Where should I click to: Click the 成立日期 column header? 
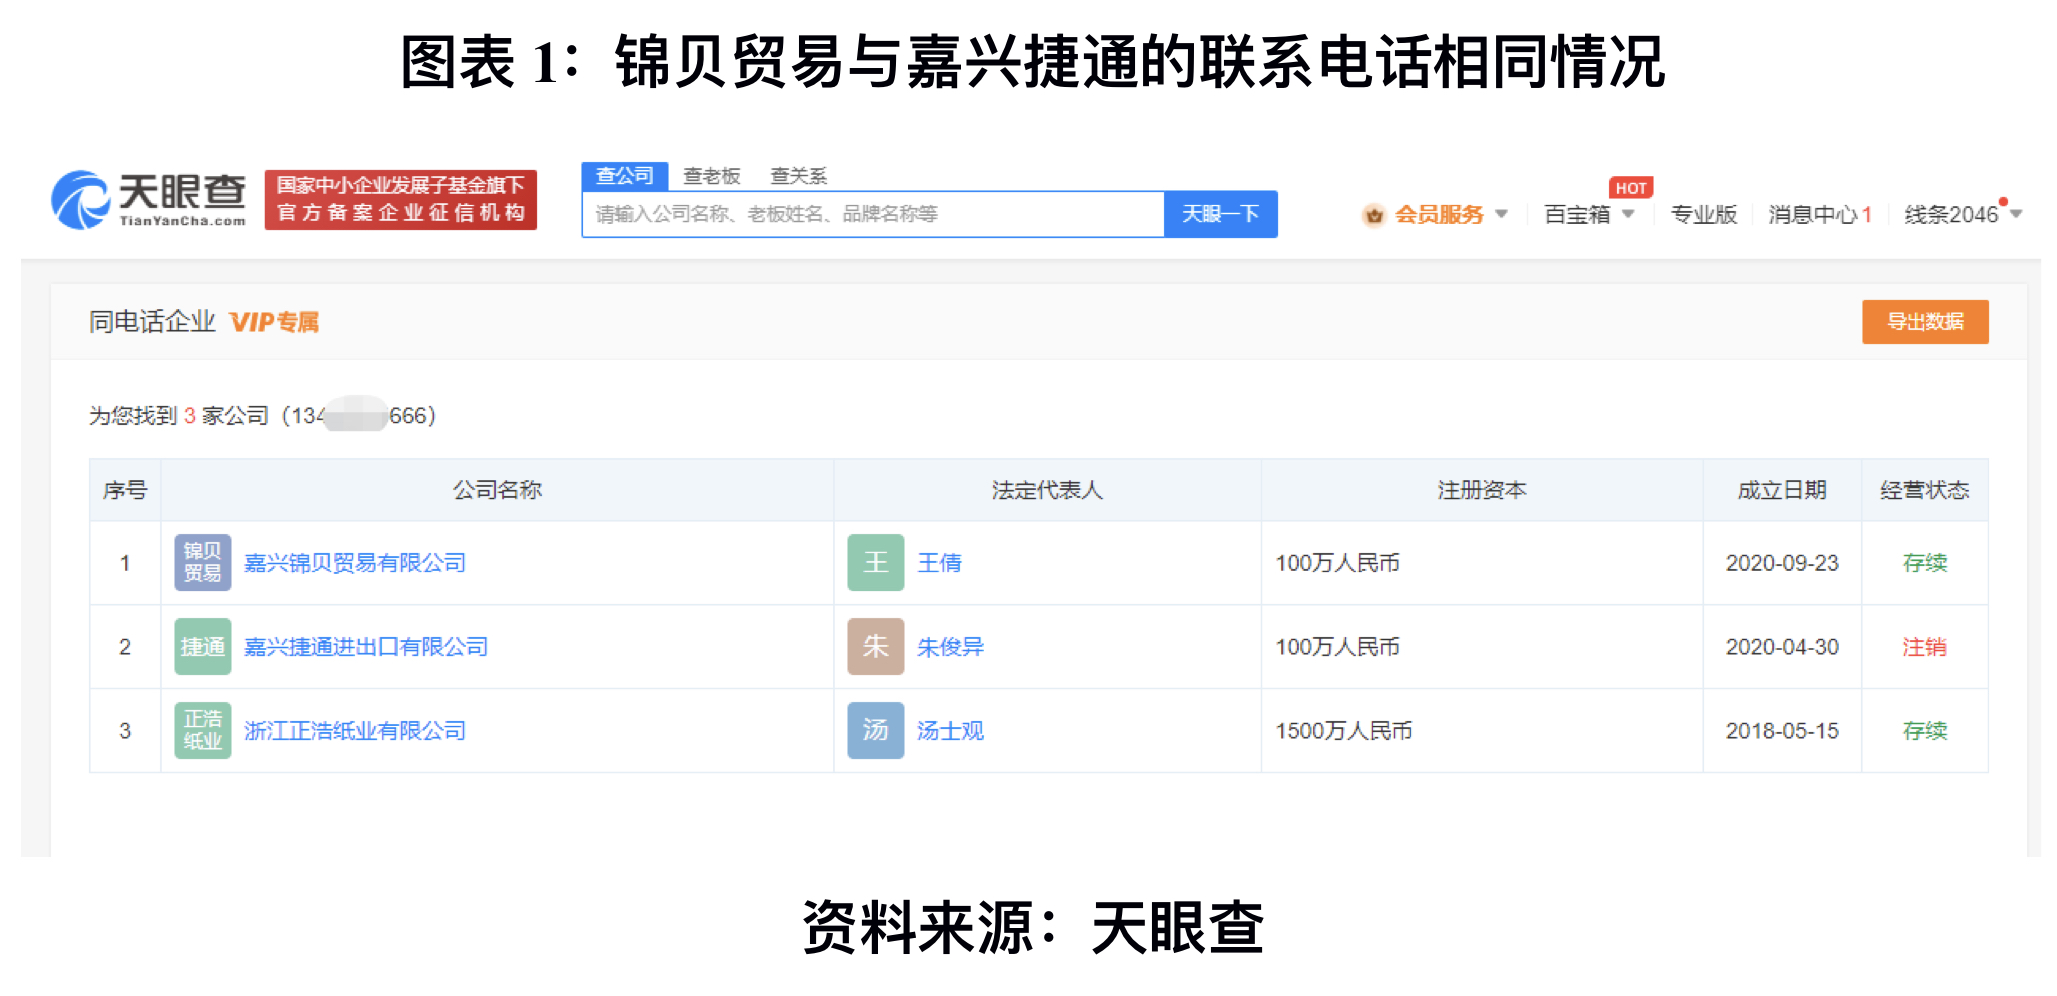pyautogui.click(x=1782, y=490)
